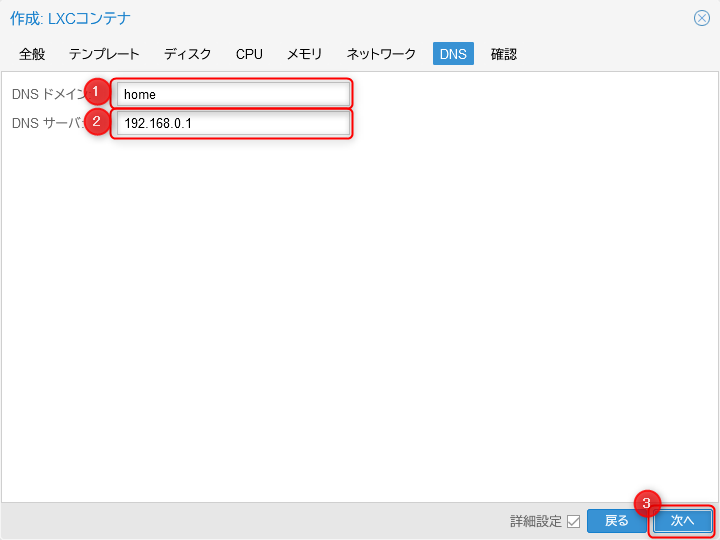Switch to the 全般 tab
Image resolution: width=720 pixels, height=540 pixels.
[32, 54]
